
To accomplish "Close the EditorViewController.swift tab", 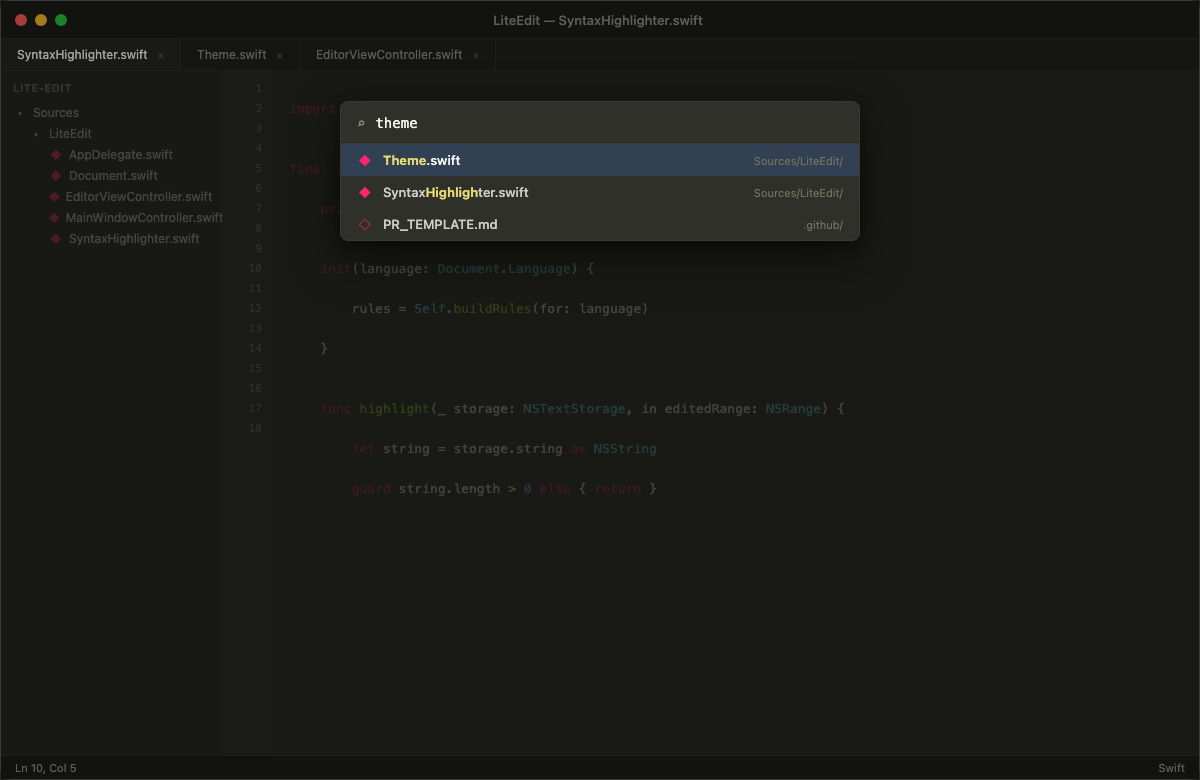I will (x=476, y=56).
